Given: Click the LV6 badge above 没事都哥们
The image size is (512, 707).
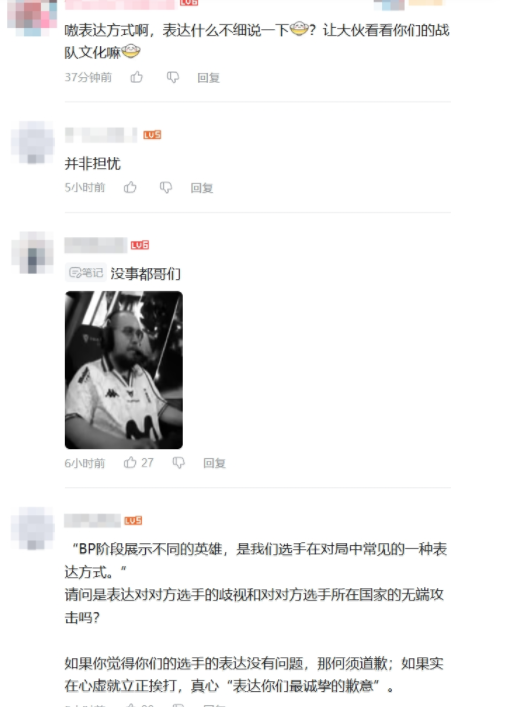Looking at the screenshot, I should tap(140, 245).
